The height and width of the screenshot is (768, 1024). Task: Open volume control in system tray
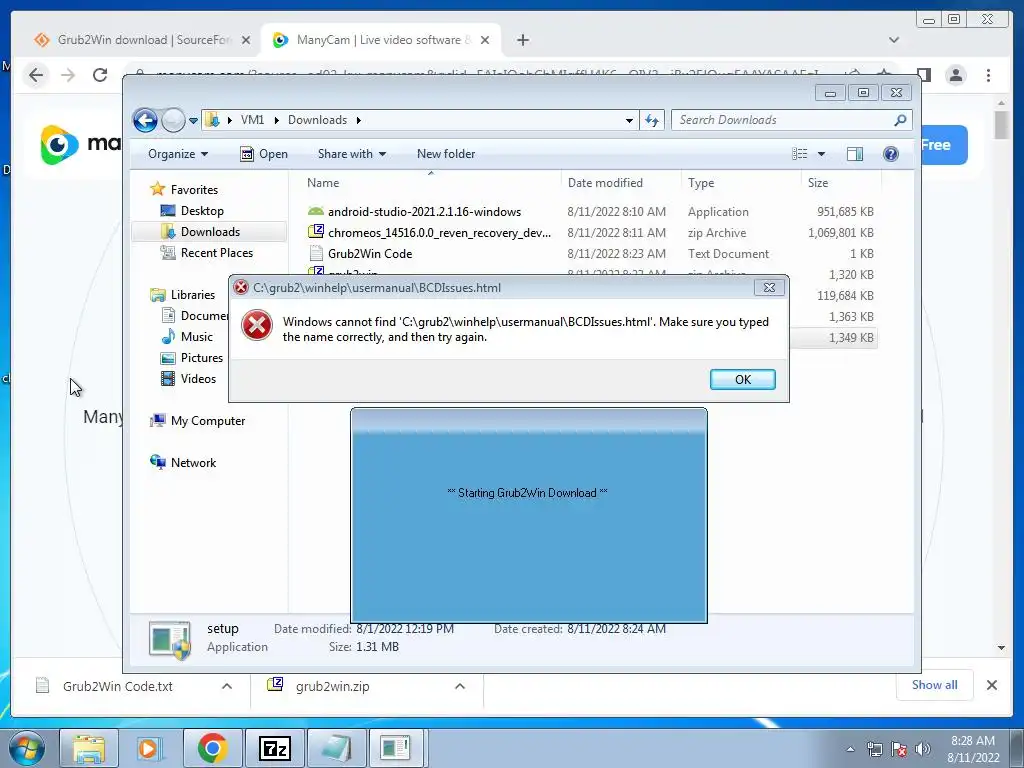coord(922,749)
